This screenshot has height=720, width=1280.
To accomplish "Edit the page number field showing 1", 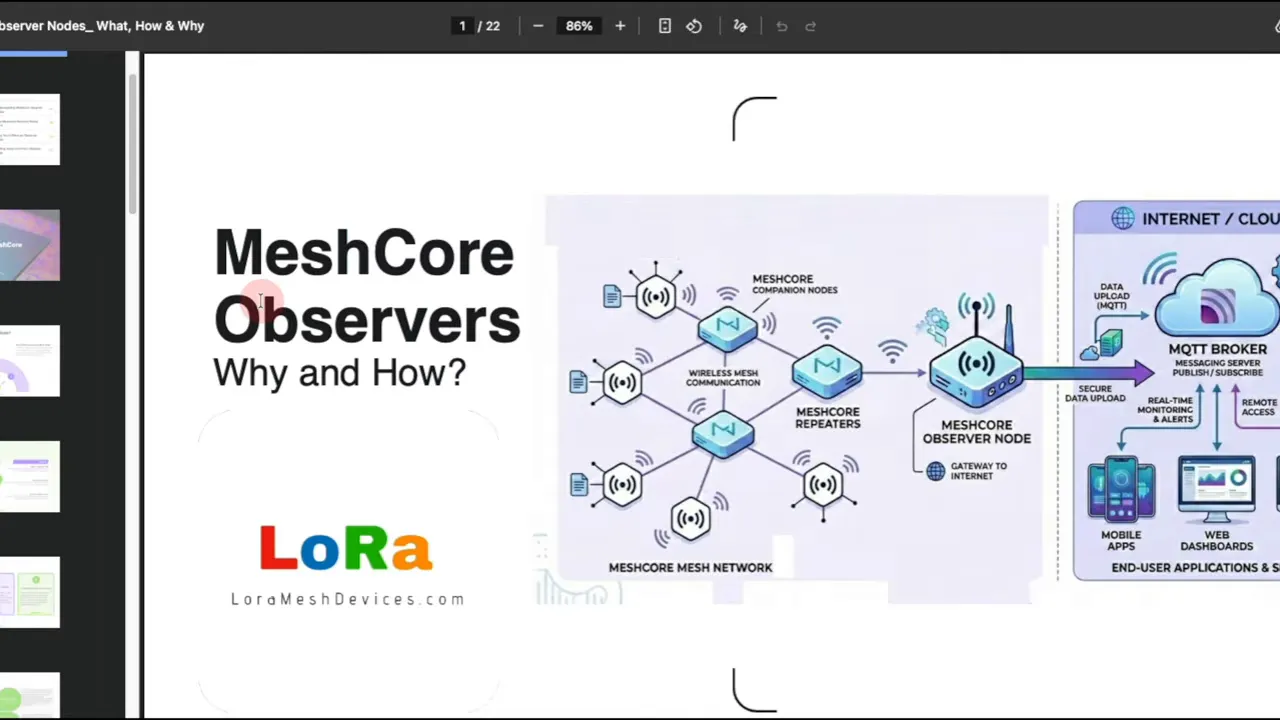I will (462, 26).
